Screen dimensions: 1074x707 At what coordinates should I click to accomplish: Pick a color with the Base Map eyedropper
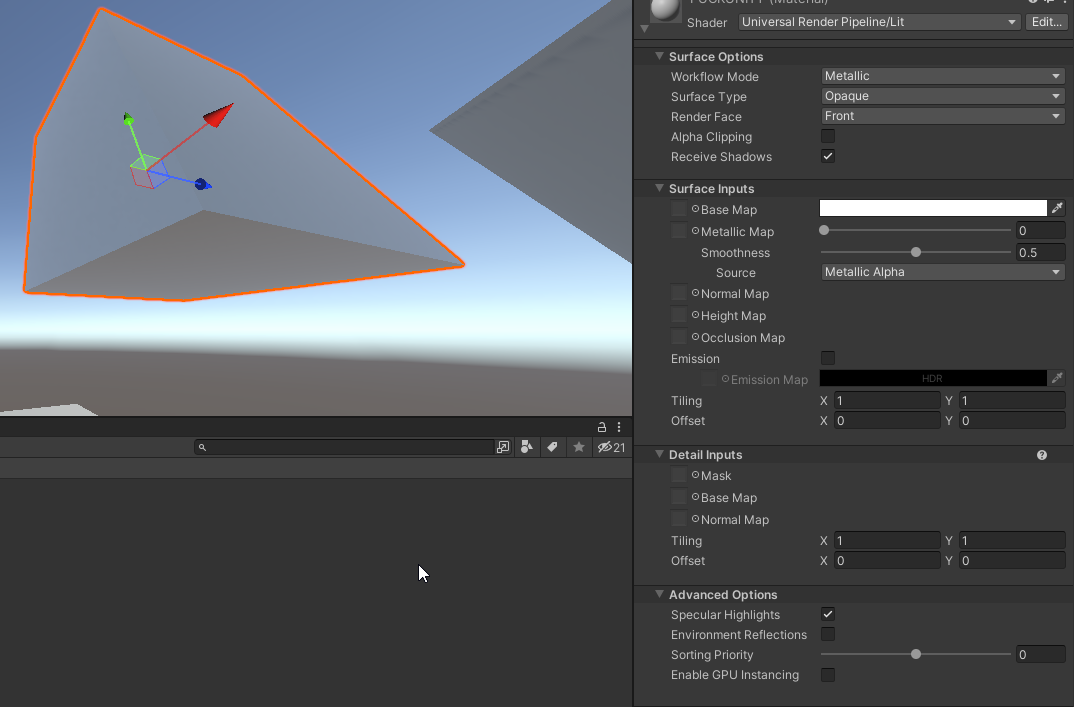coord(1057,208)
